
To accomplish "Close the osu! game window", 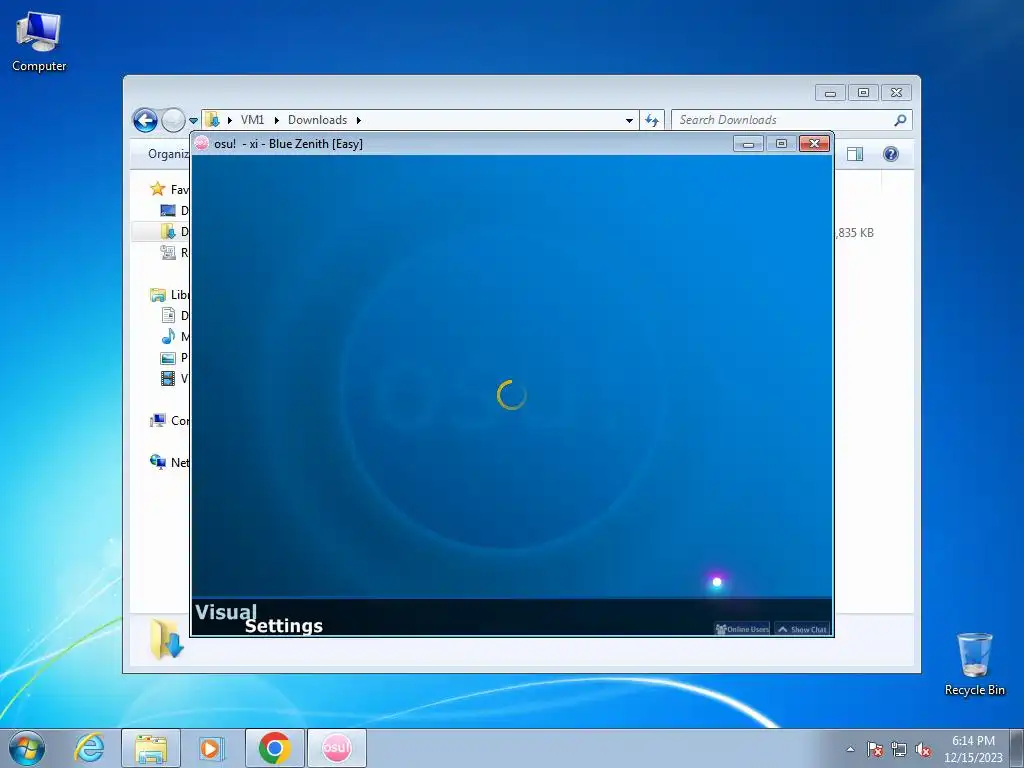I will (814, 144).
